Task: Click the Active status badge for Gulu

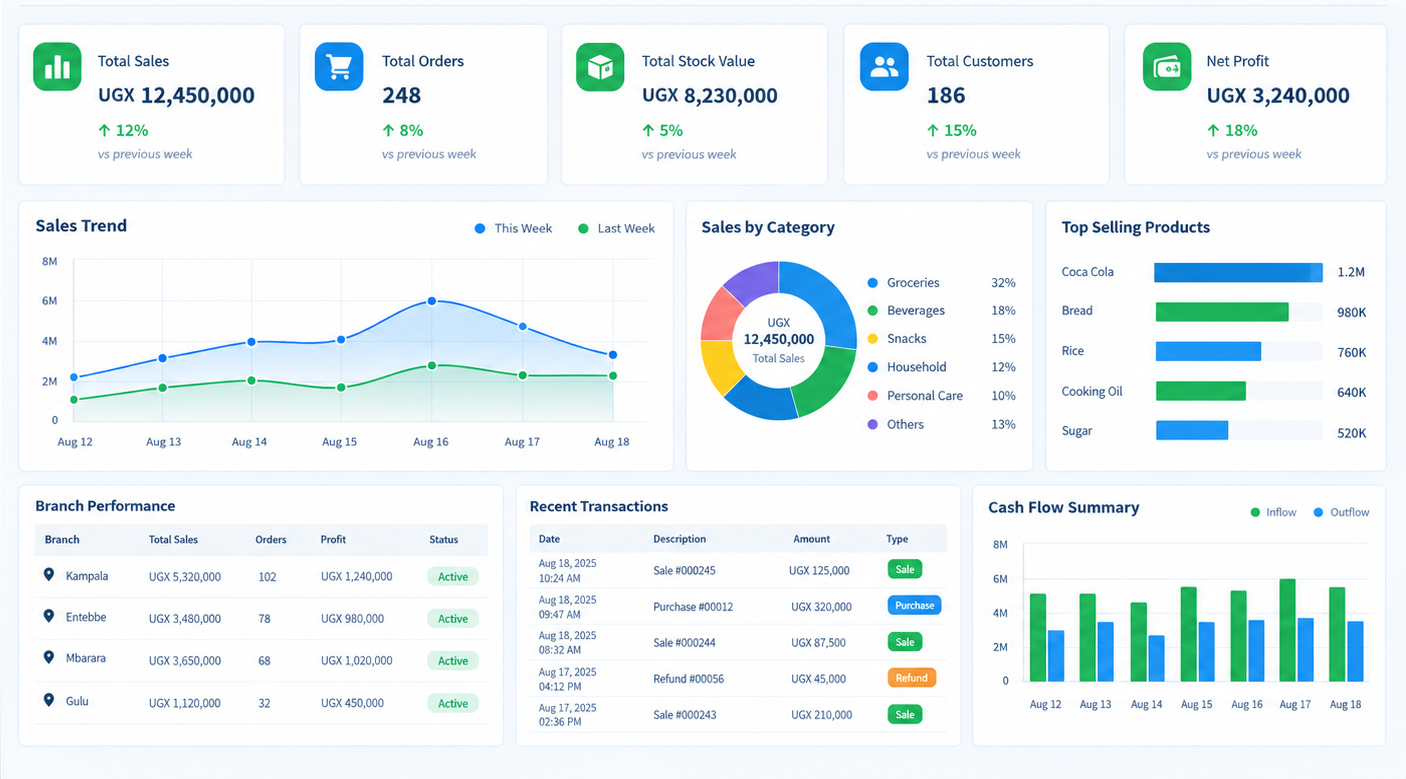Action: [453, 703]
